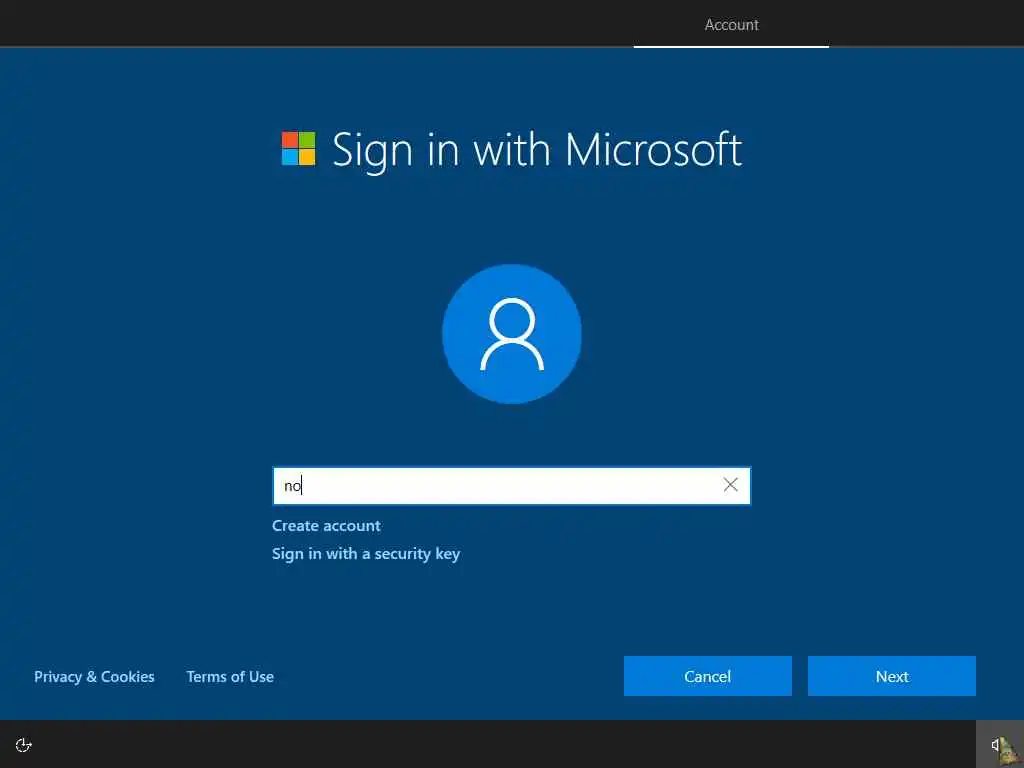Open the Terms of Use link

(x=230, y=677)
